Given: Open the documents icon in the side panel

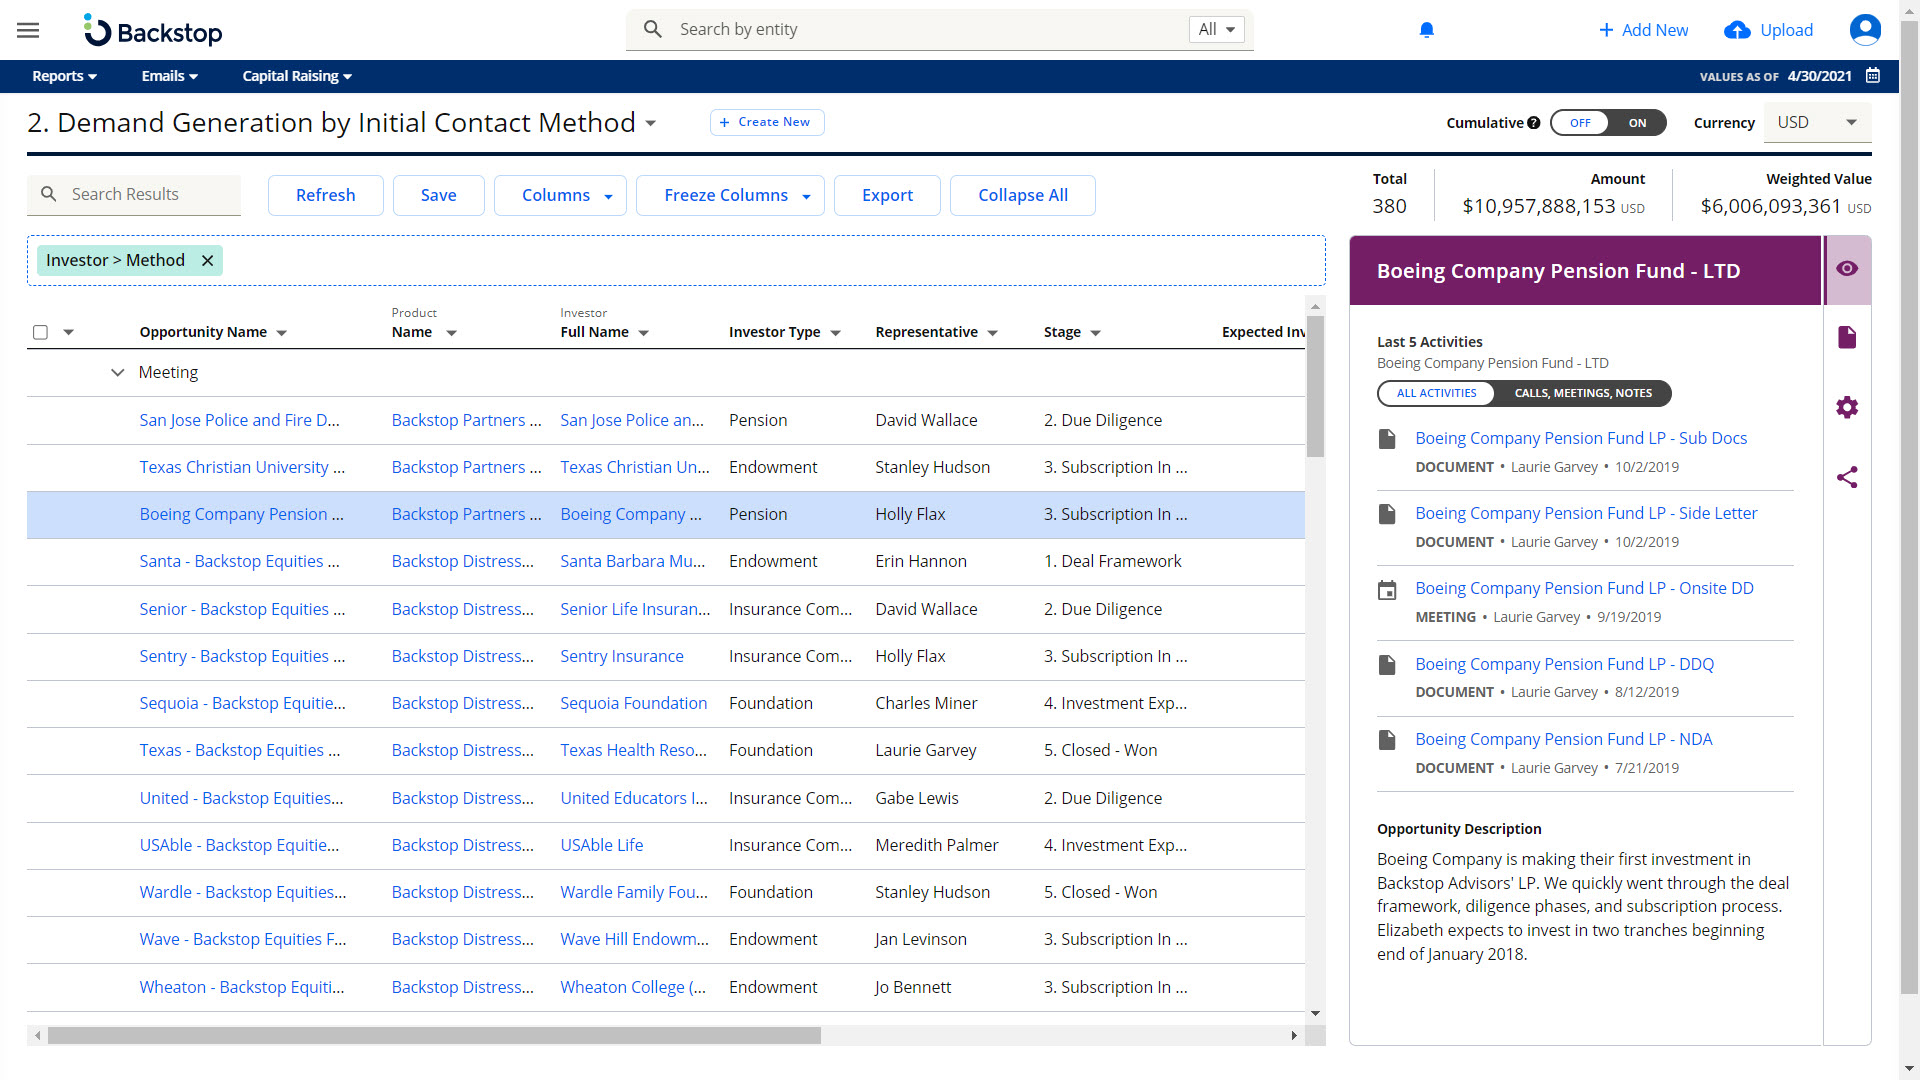Looking at the screenshot, I should [x=1847, y=337].
